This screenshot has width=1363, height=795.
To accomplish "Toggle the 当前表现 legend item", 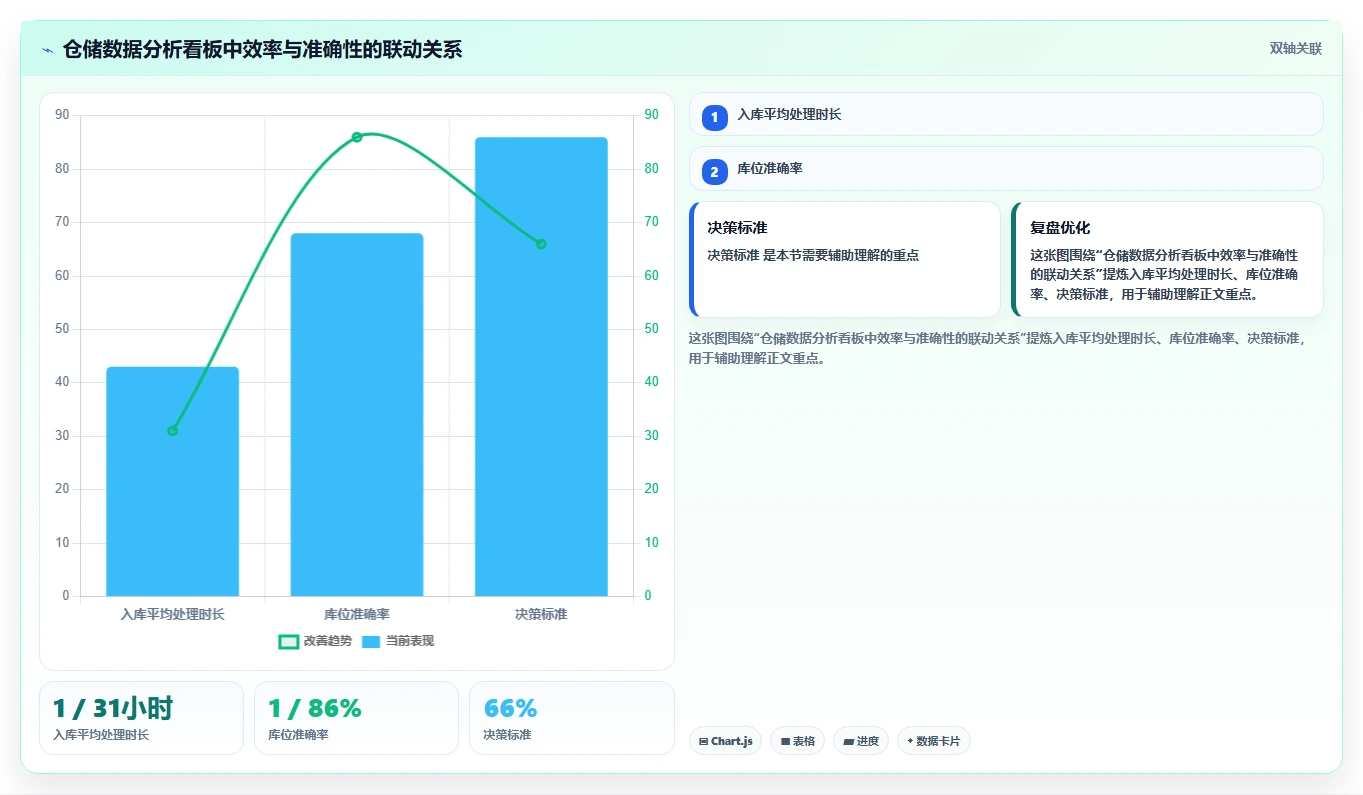I will (x=397, y=641).
